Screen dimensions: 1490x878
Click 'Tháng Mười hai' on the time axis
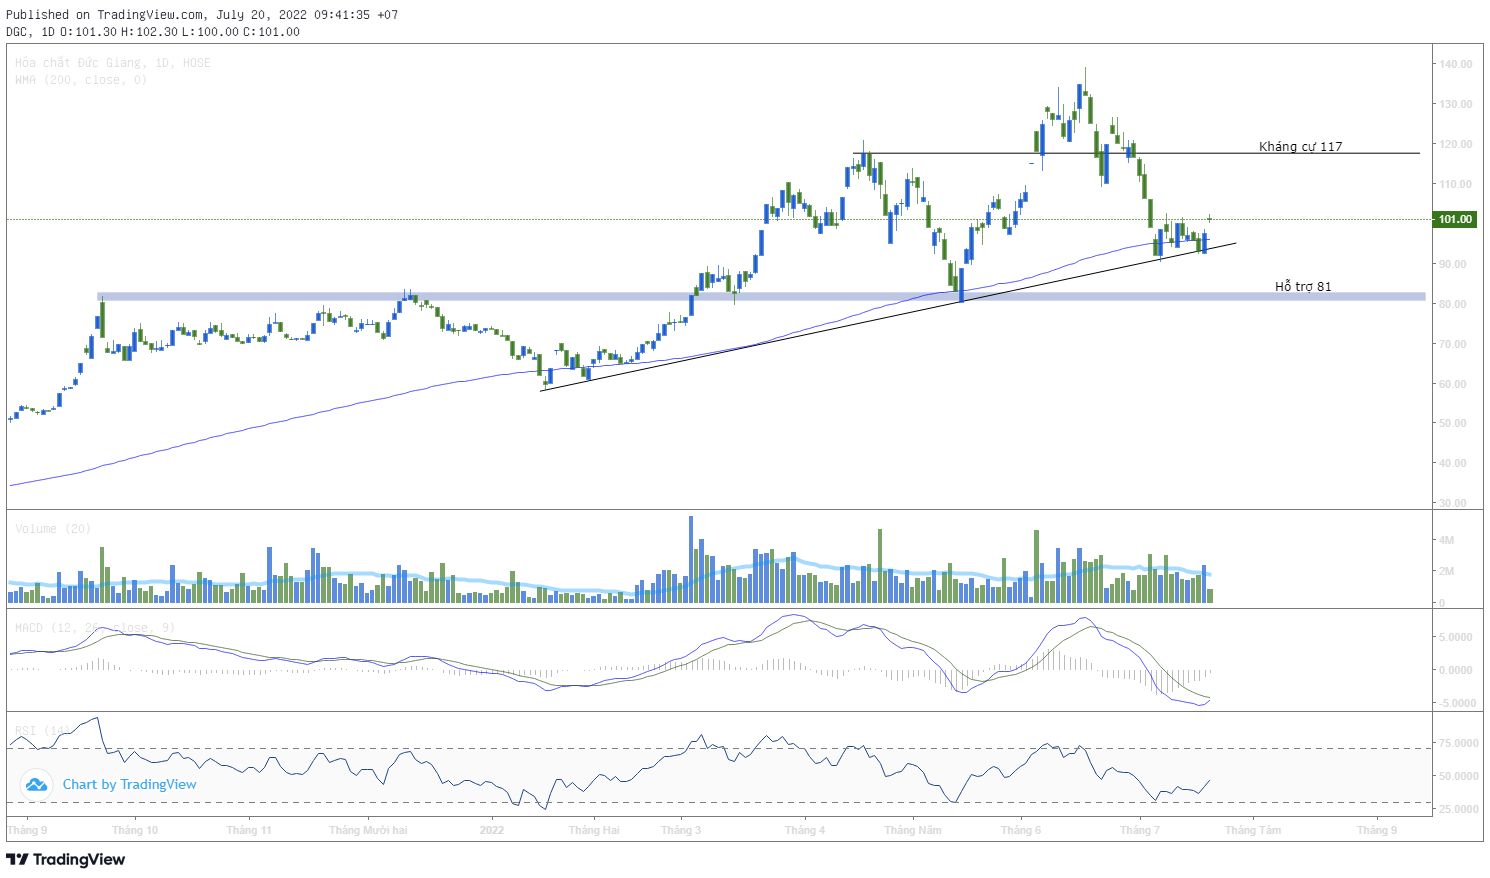click(x=368, y=830)
